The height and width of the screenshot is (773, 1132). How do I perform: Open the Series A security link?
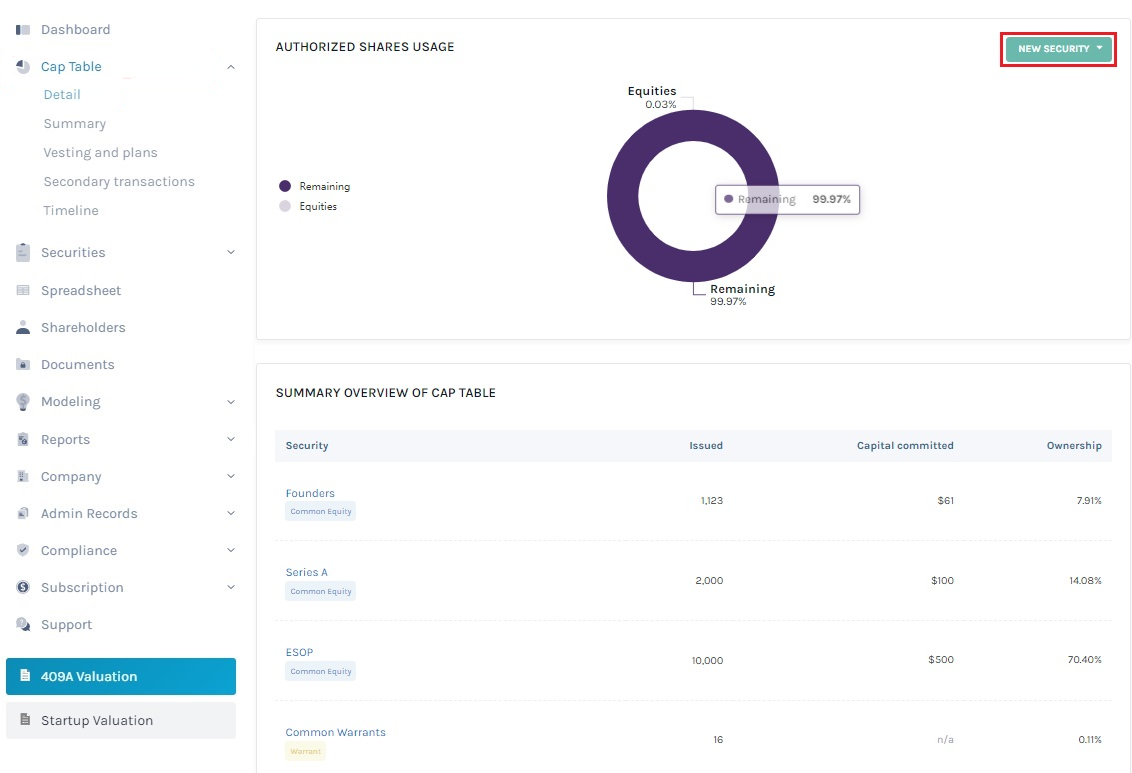[x=306, y=572]
